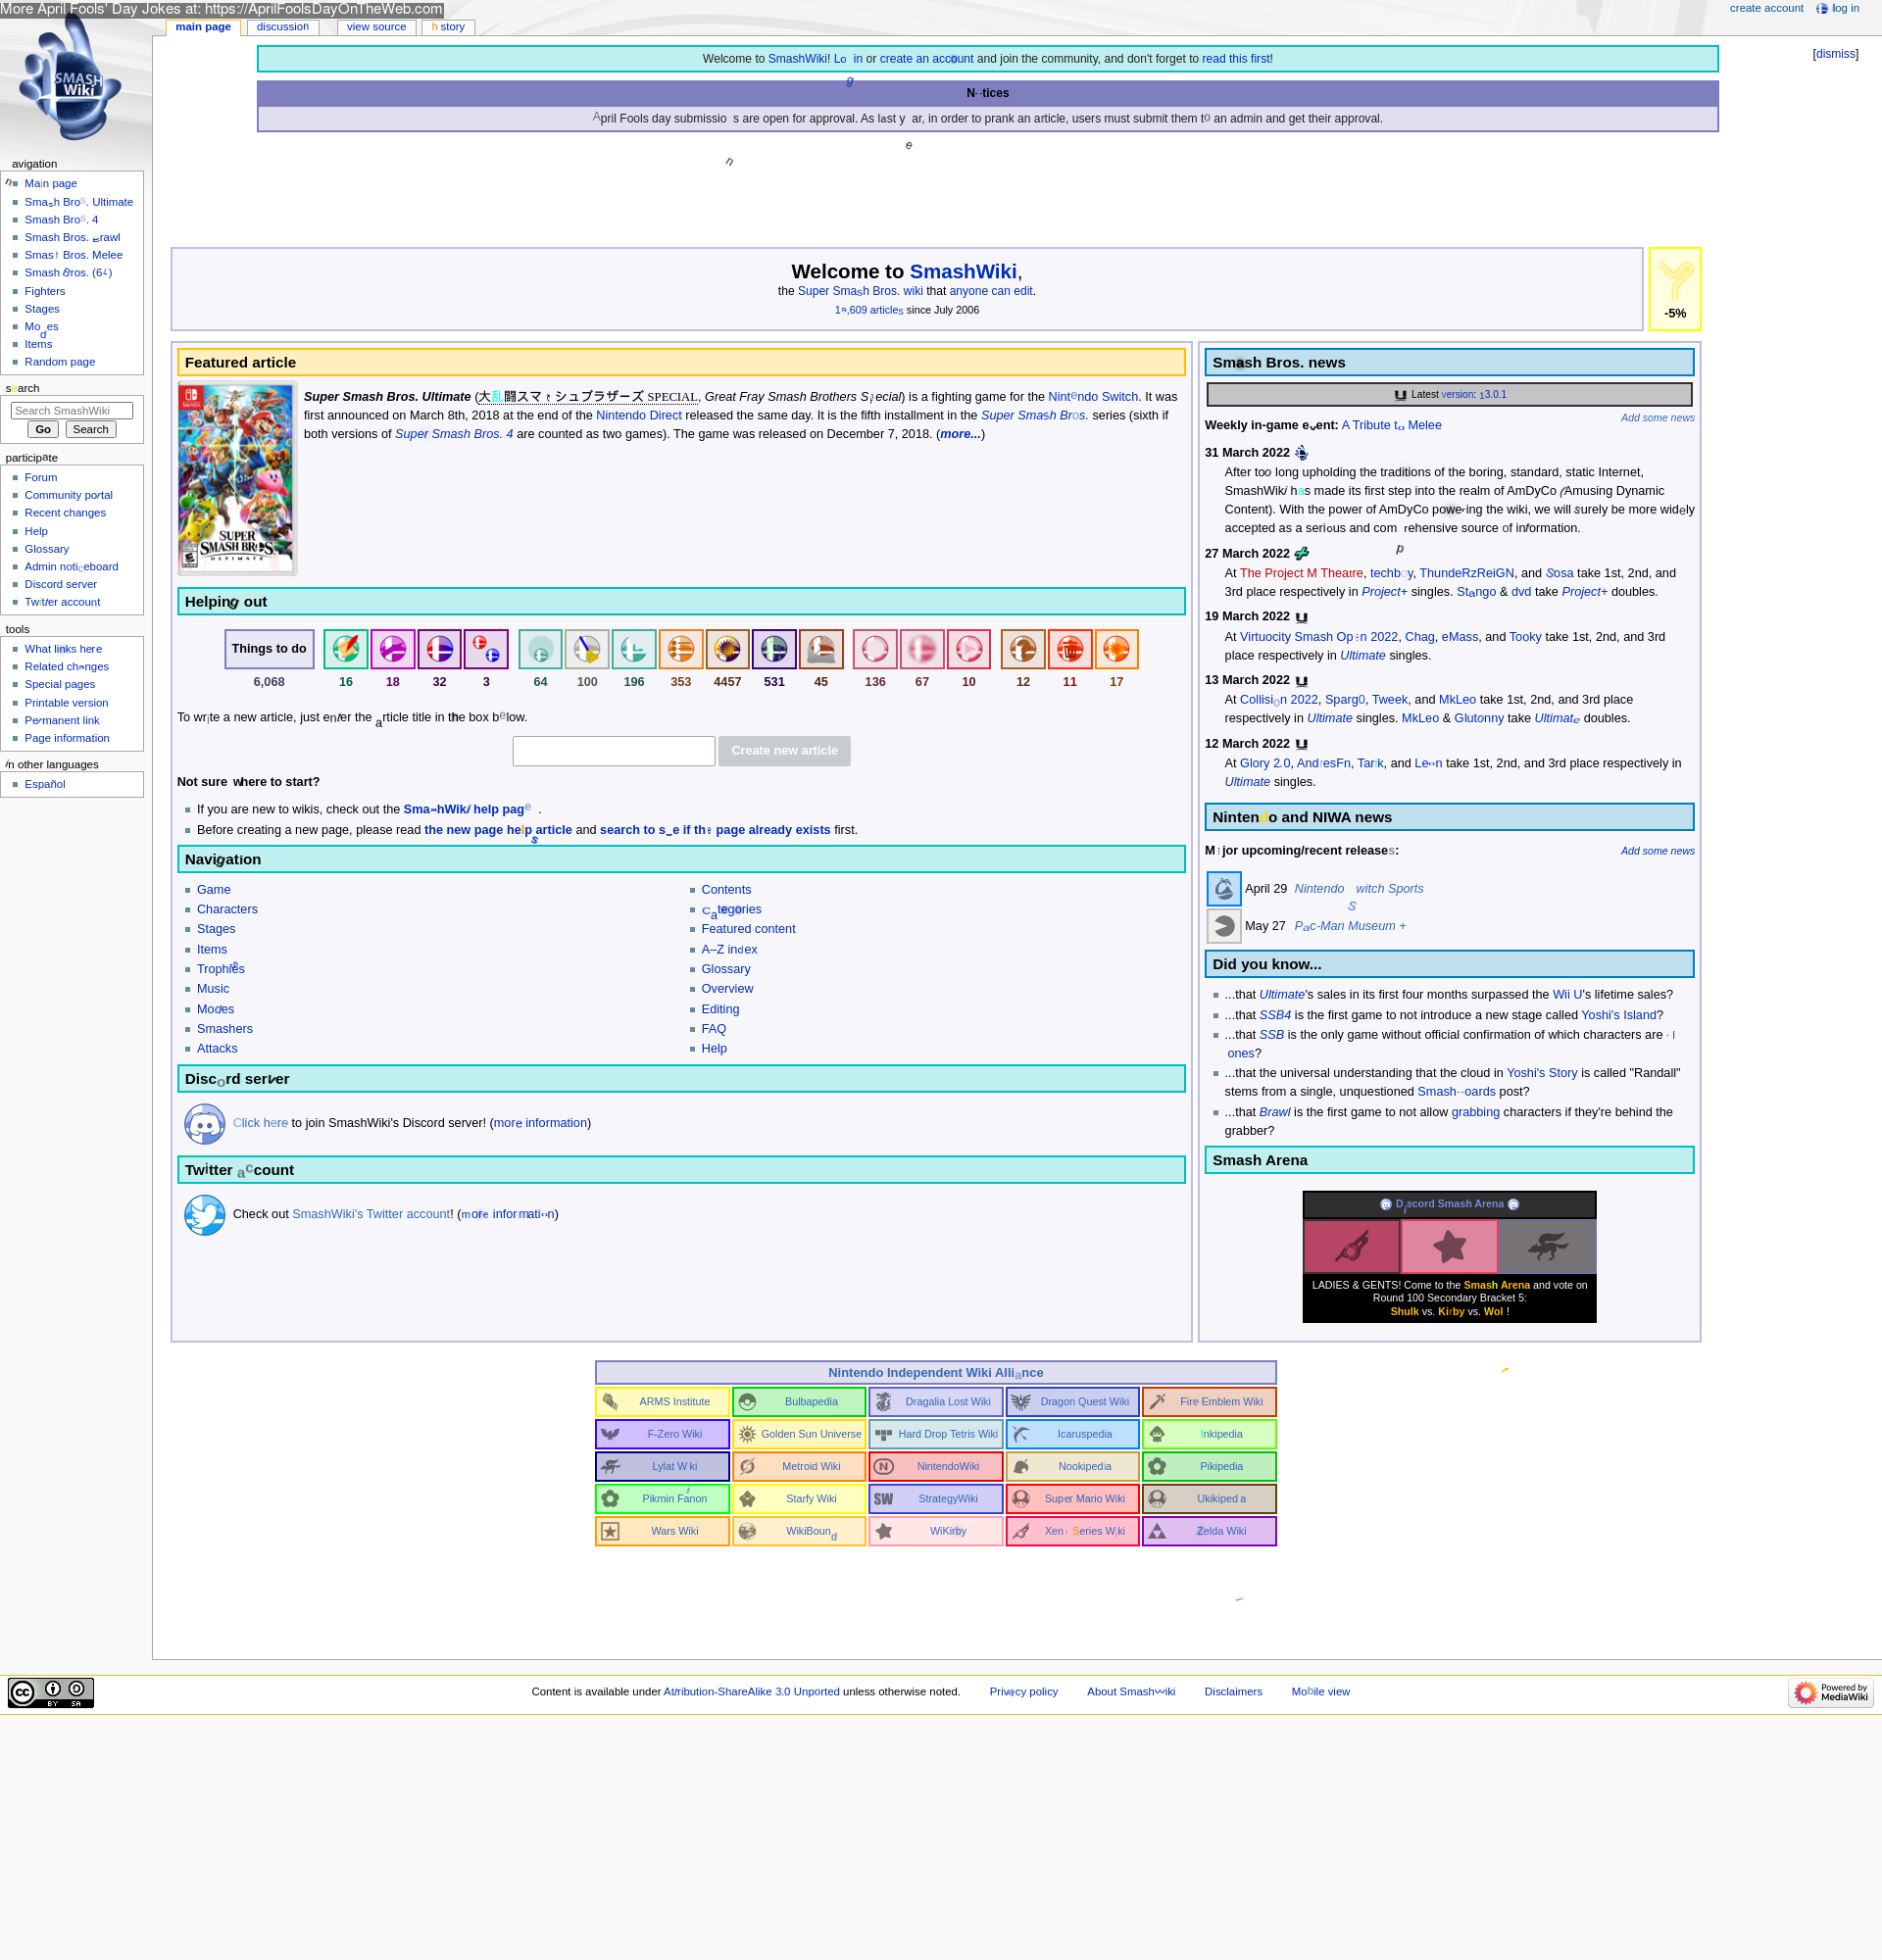Open the icon above count 531
Image resolution: width=1882 pixels, height=1960 pixels.
[774, 649]
